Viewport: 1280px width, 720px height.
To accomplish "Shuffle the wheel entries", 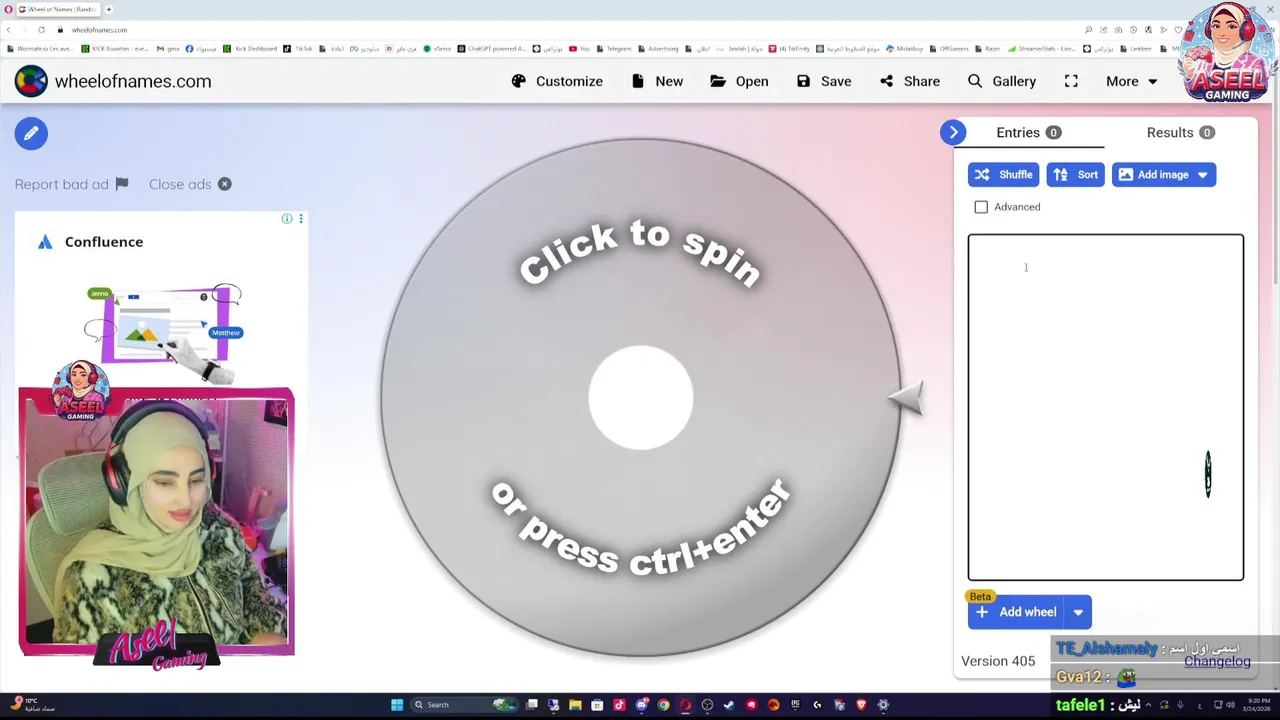I will point(1003,174).
